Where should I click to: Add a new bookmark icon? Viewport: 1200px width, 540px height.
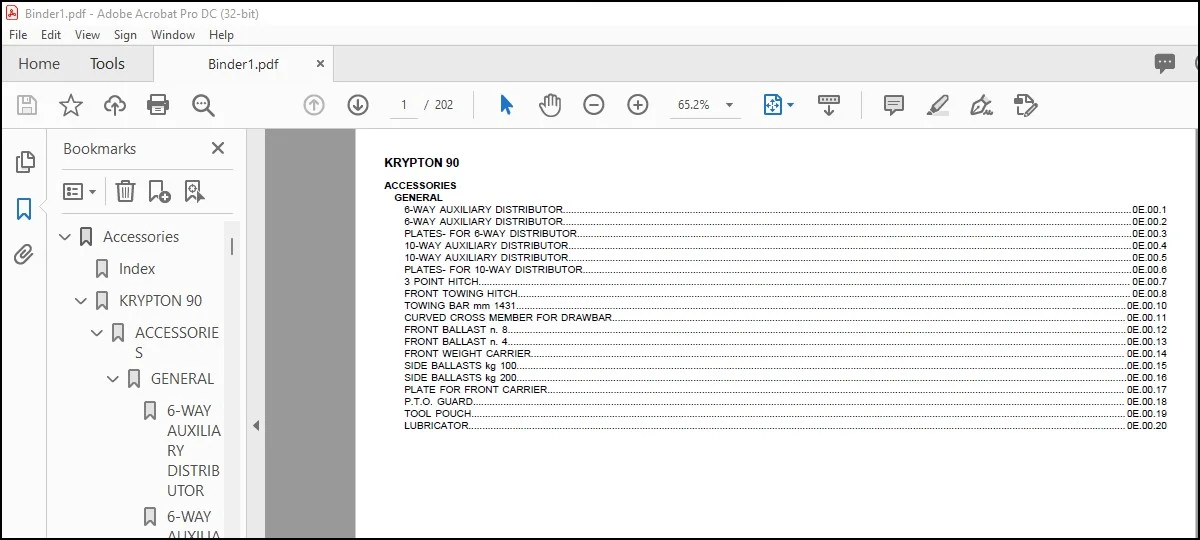[x=159, y=191]
